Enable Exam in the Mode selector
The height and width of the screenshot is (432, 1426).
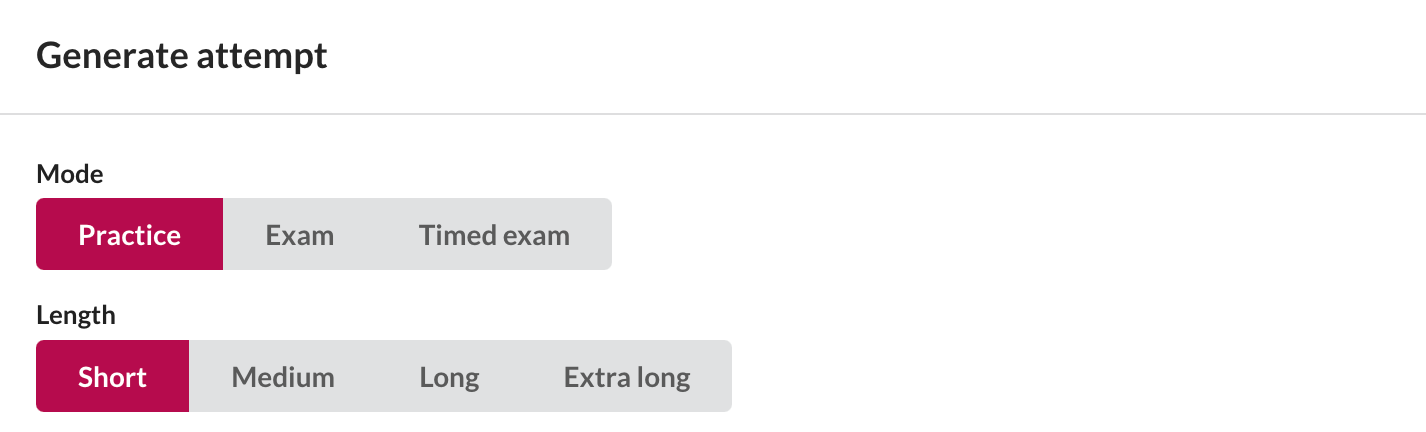(300, 235)
